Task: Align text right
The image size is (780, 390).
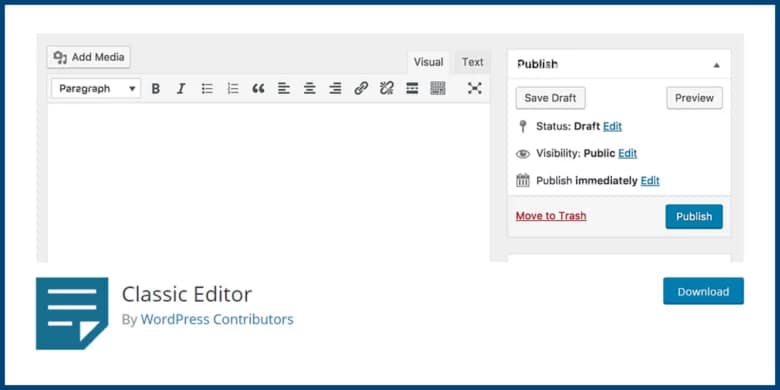Action: 335,89
